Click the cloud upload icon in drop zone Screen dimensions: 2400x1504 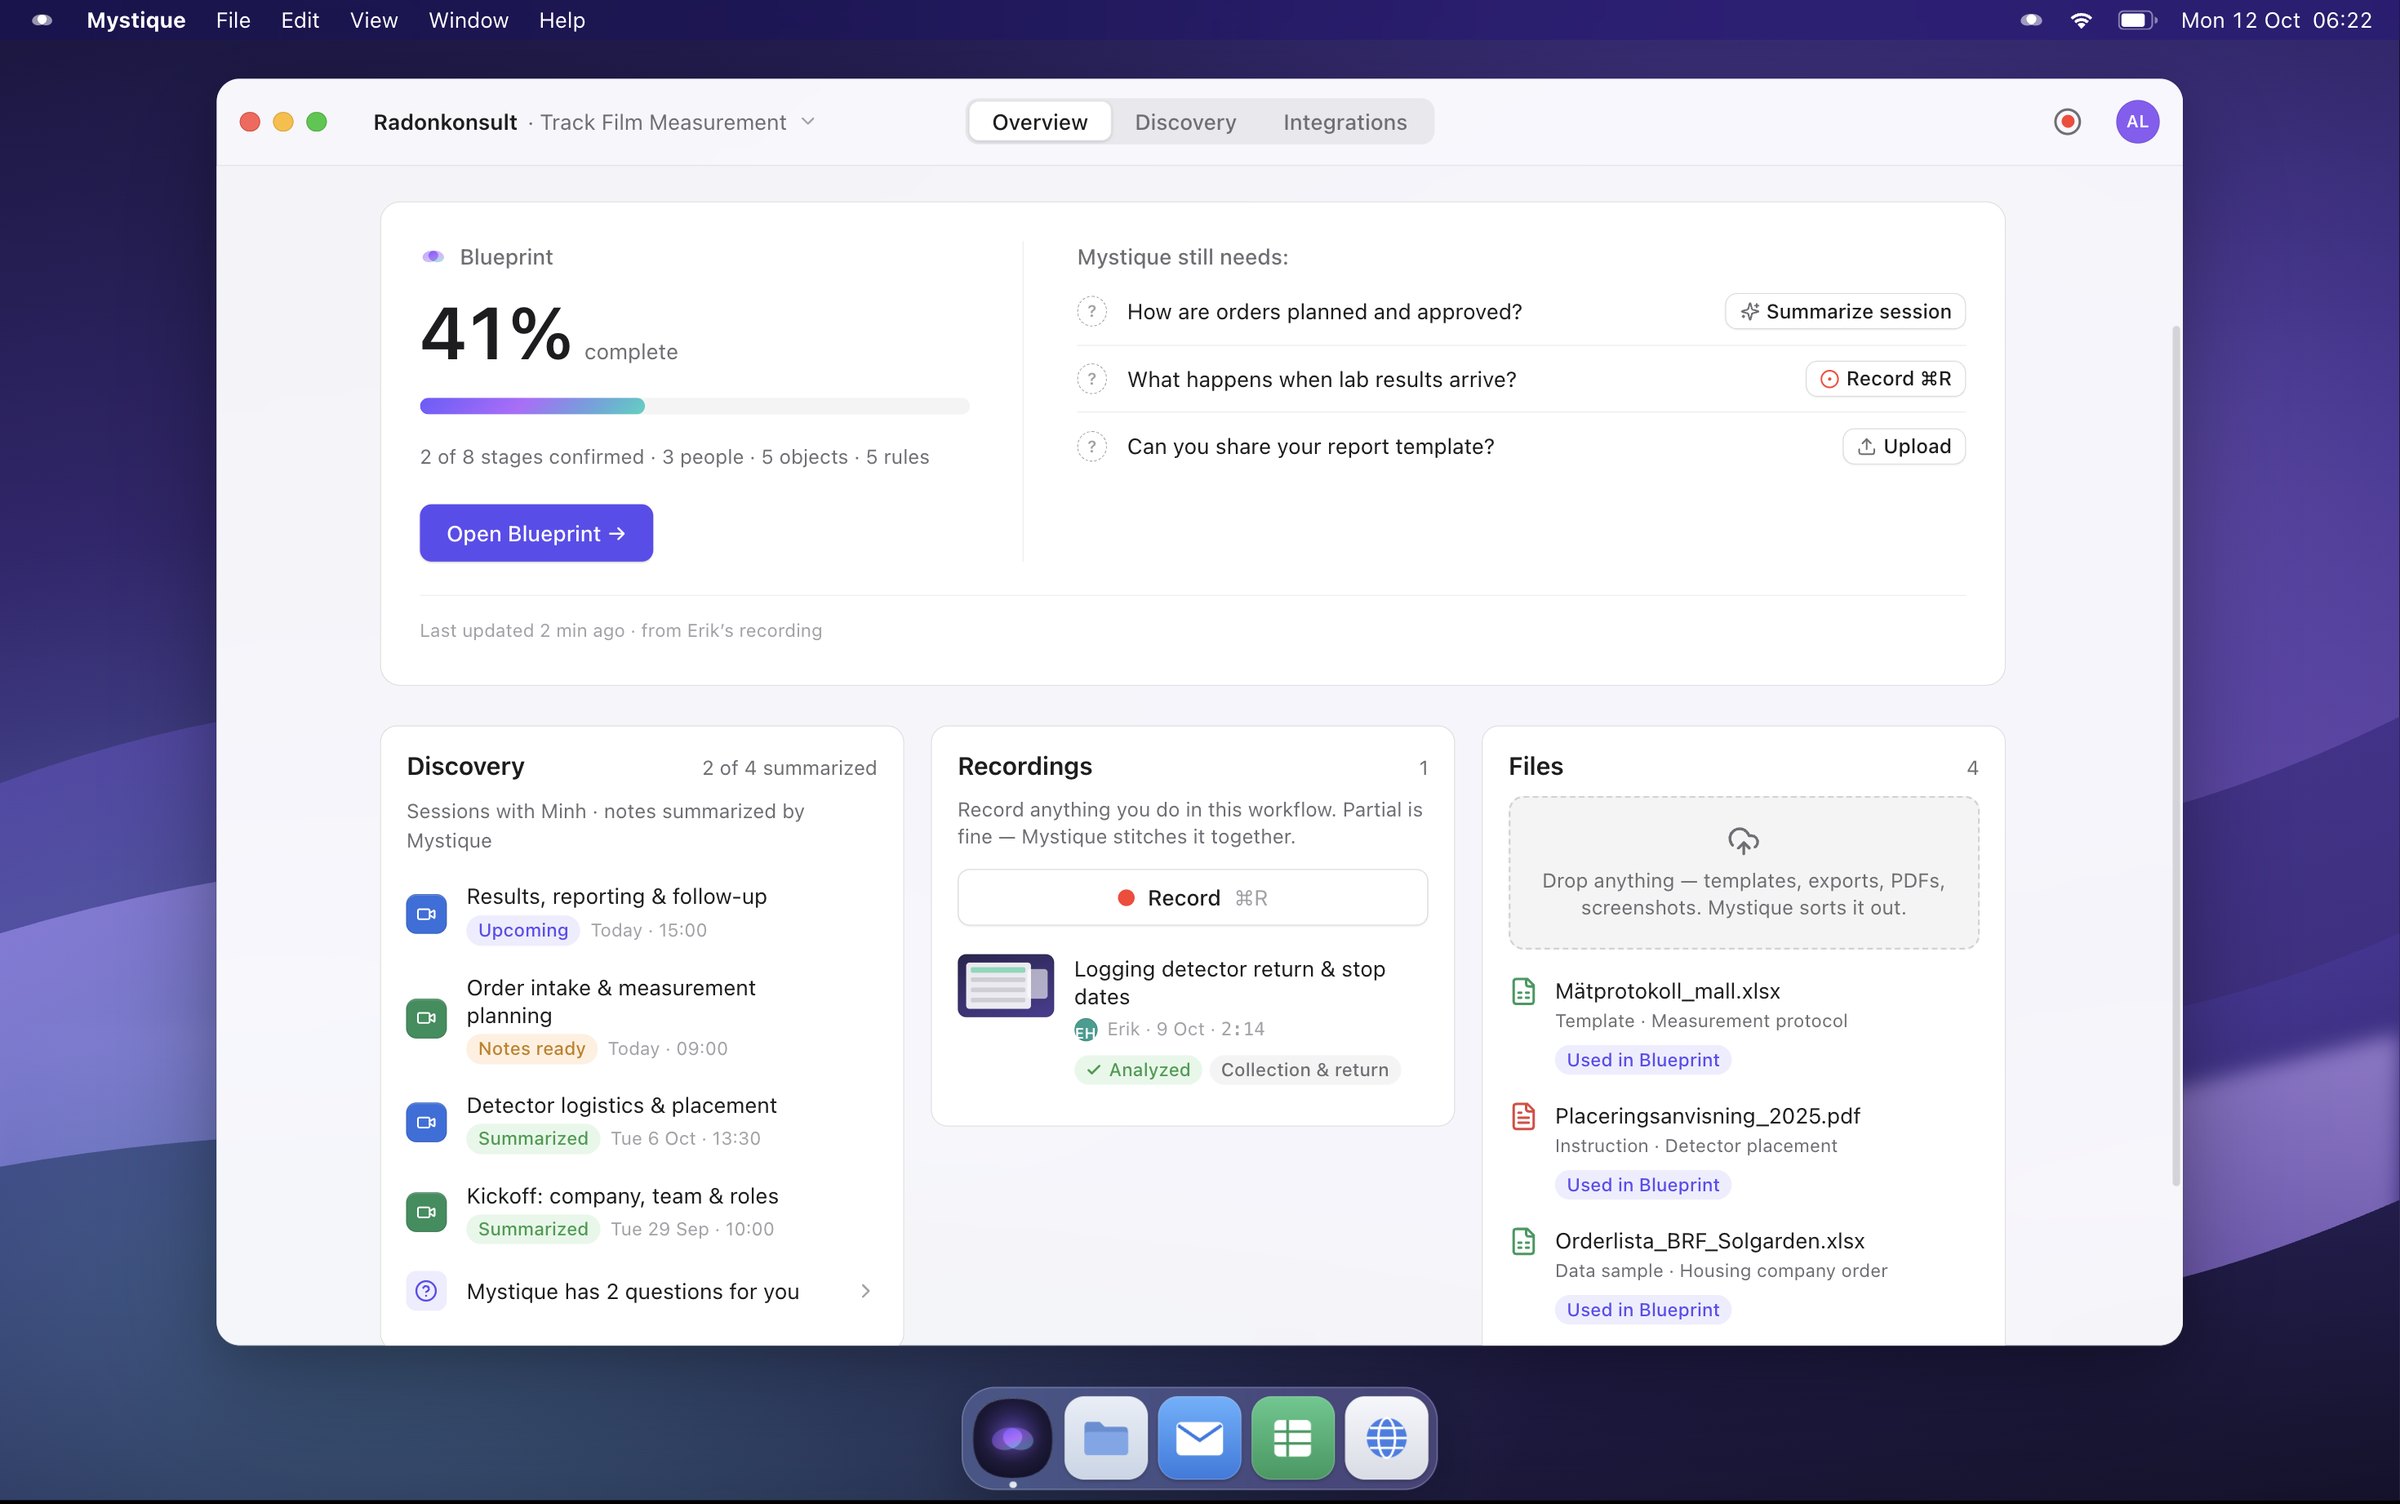tap(1743, 840)
